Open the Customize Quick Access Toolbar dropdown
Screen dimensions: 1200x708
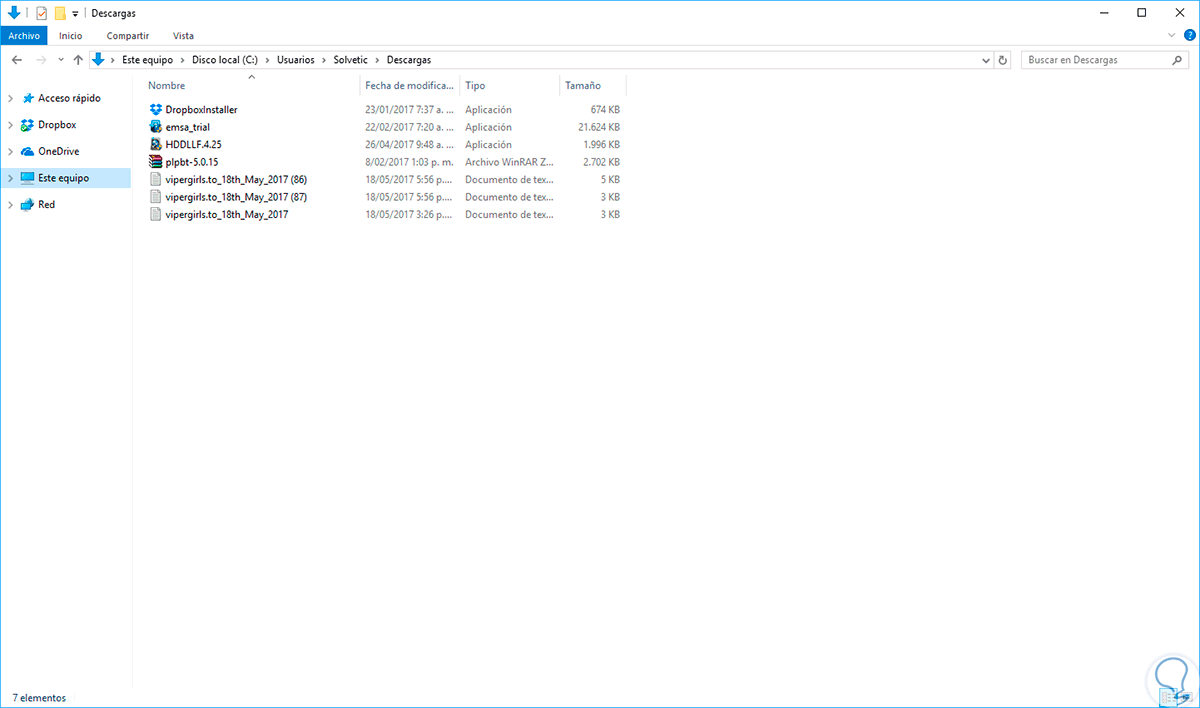click(x=76, y=14)
